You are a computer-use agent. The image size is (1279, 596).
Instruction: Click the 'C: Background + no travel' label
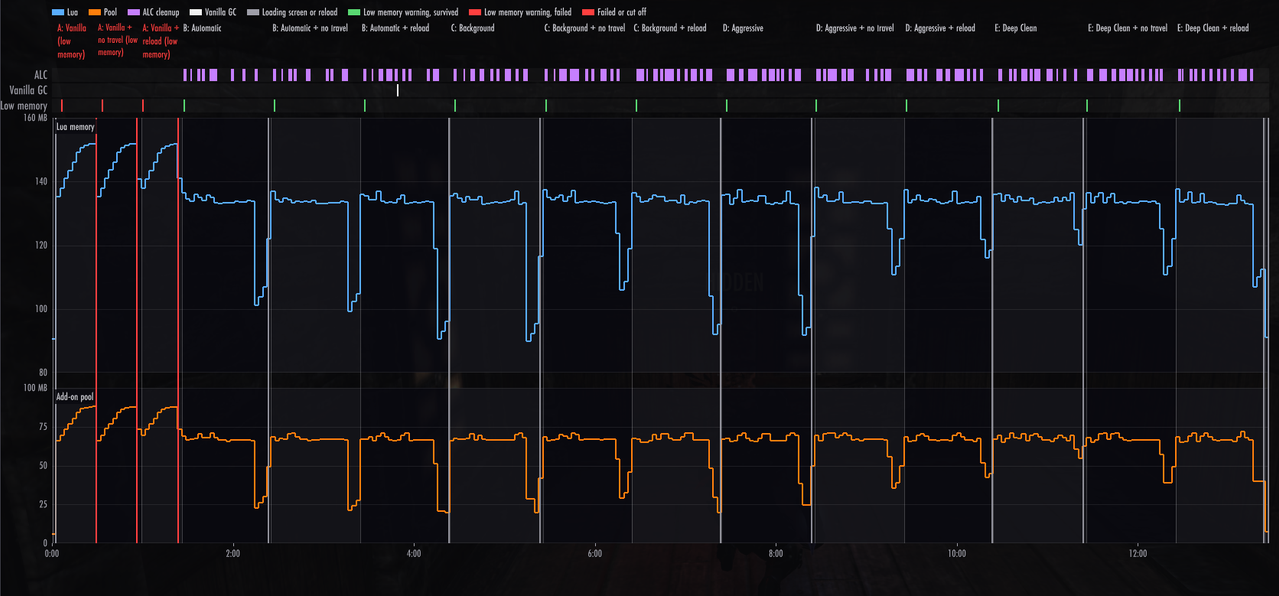click(585, 28)
